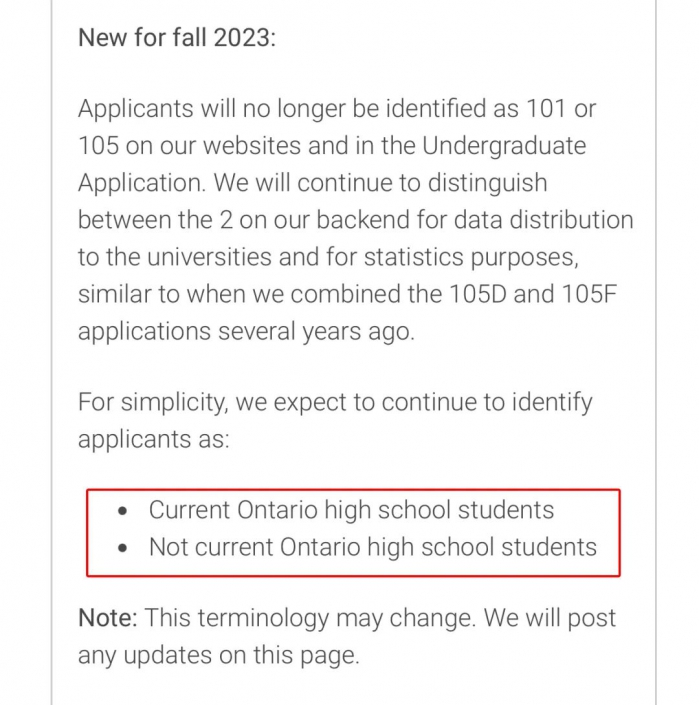Click the phrase "statistics purposes,"
The height and width of the screenshot is (705, 699).
(x=471, y=258)
